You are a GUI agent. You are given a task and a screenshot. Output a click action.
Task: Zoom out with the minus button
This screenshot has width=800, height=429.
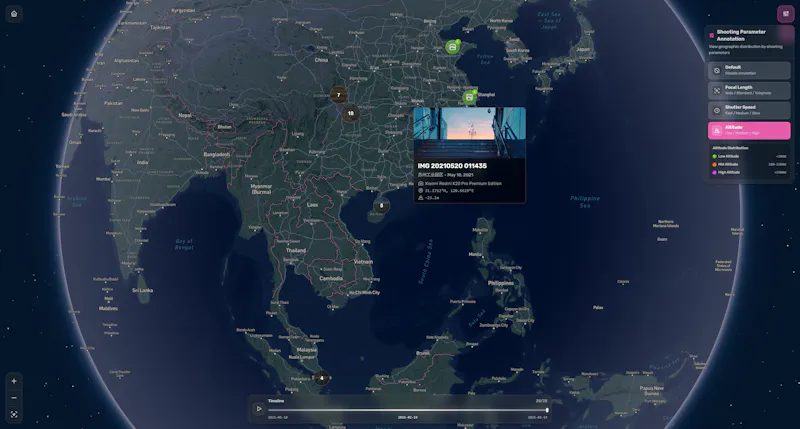[x=14, y=398]
